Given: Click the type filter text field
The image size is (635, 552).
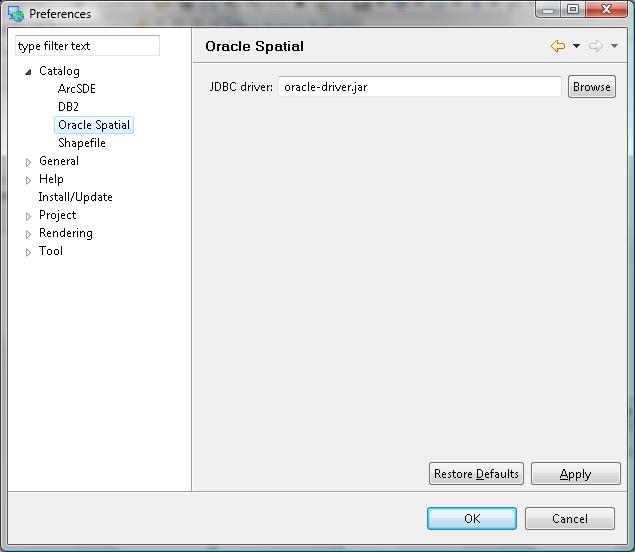Looking at the screenshot, I should [x=87, y=46].
